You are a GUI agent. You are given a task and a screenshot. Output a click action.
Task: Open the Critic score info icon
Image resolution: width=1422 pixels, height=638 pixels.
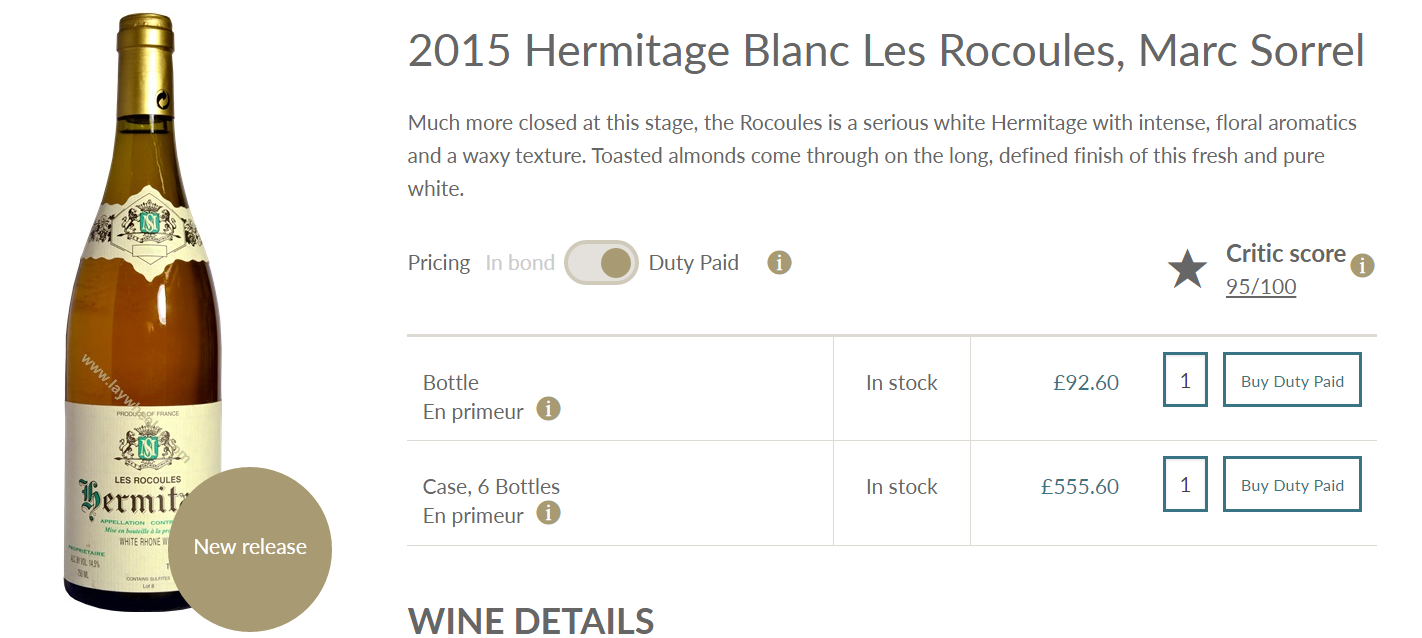1362,266
